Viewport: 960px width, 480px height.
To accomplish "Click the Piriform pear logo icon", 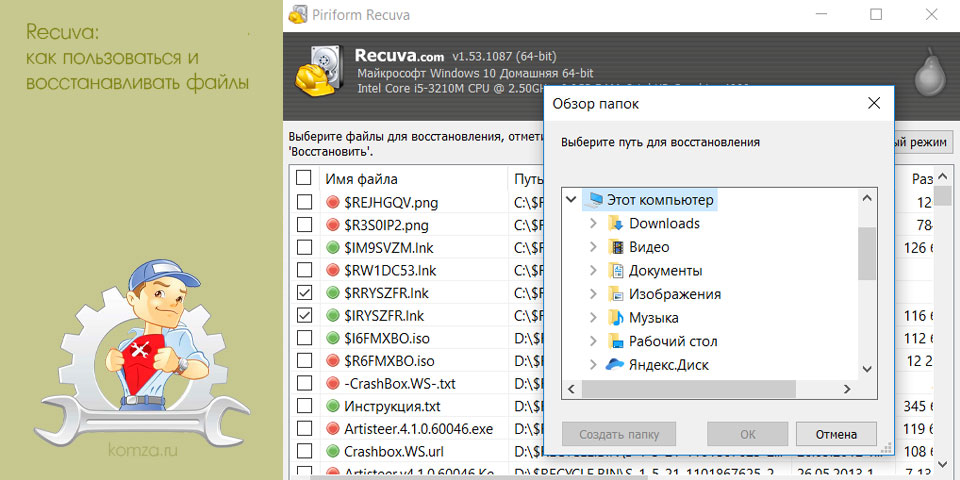I will (x=928, y=71).
